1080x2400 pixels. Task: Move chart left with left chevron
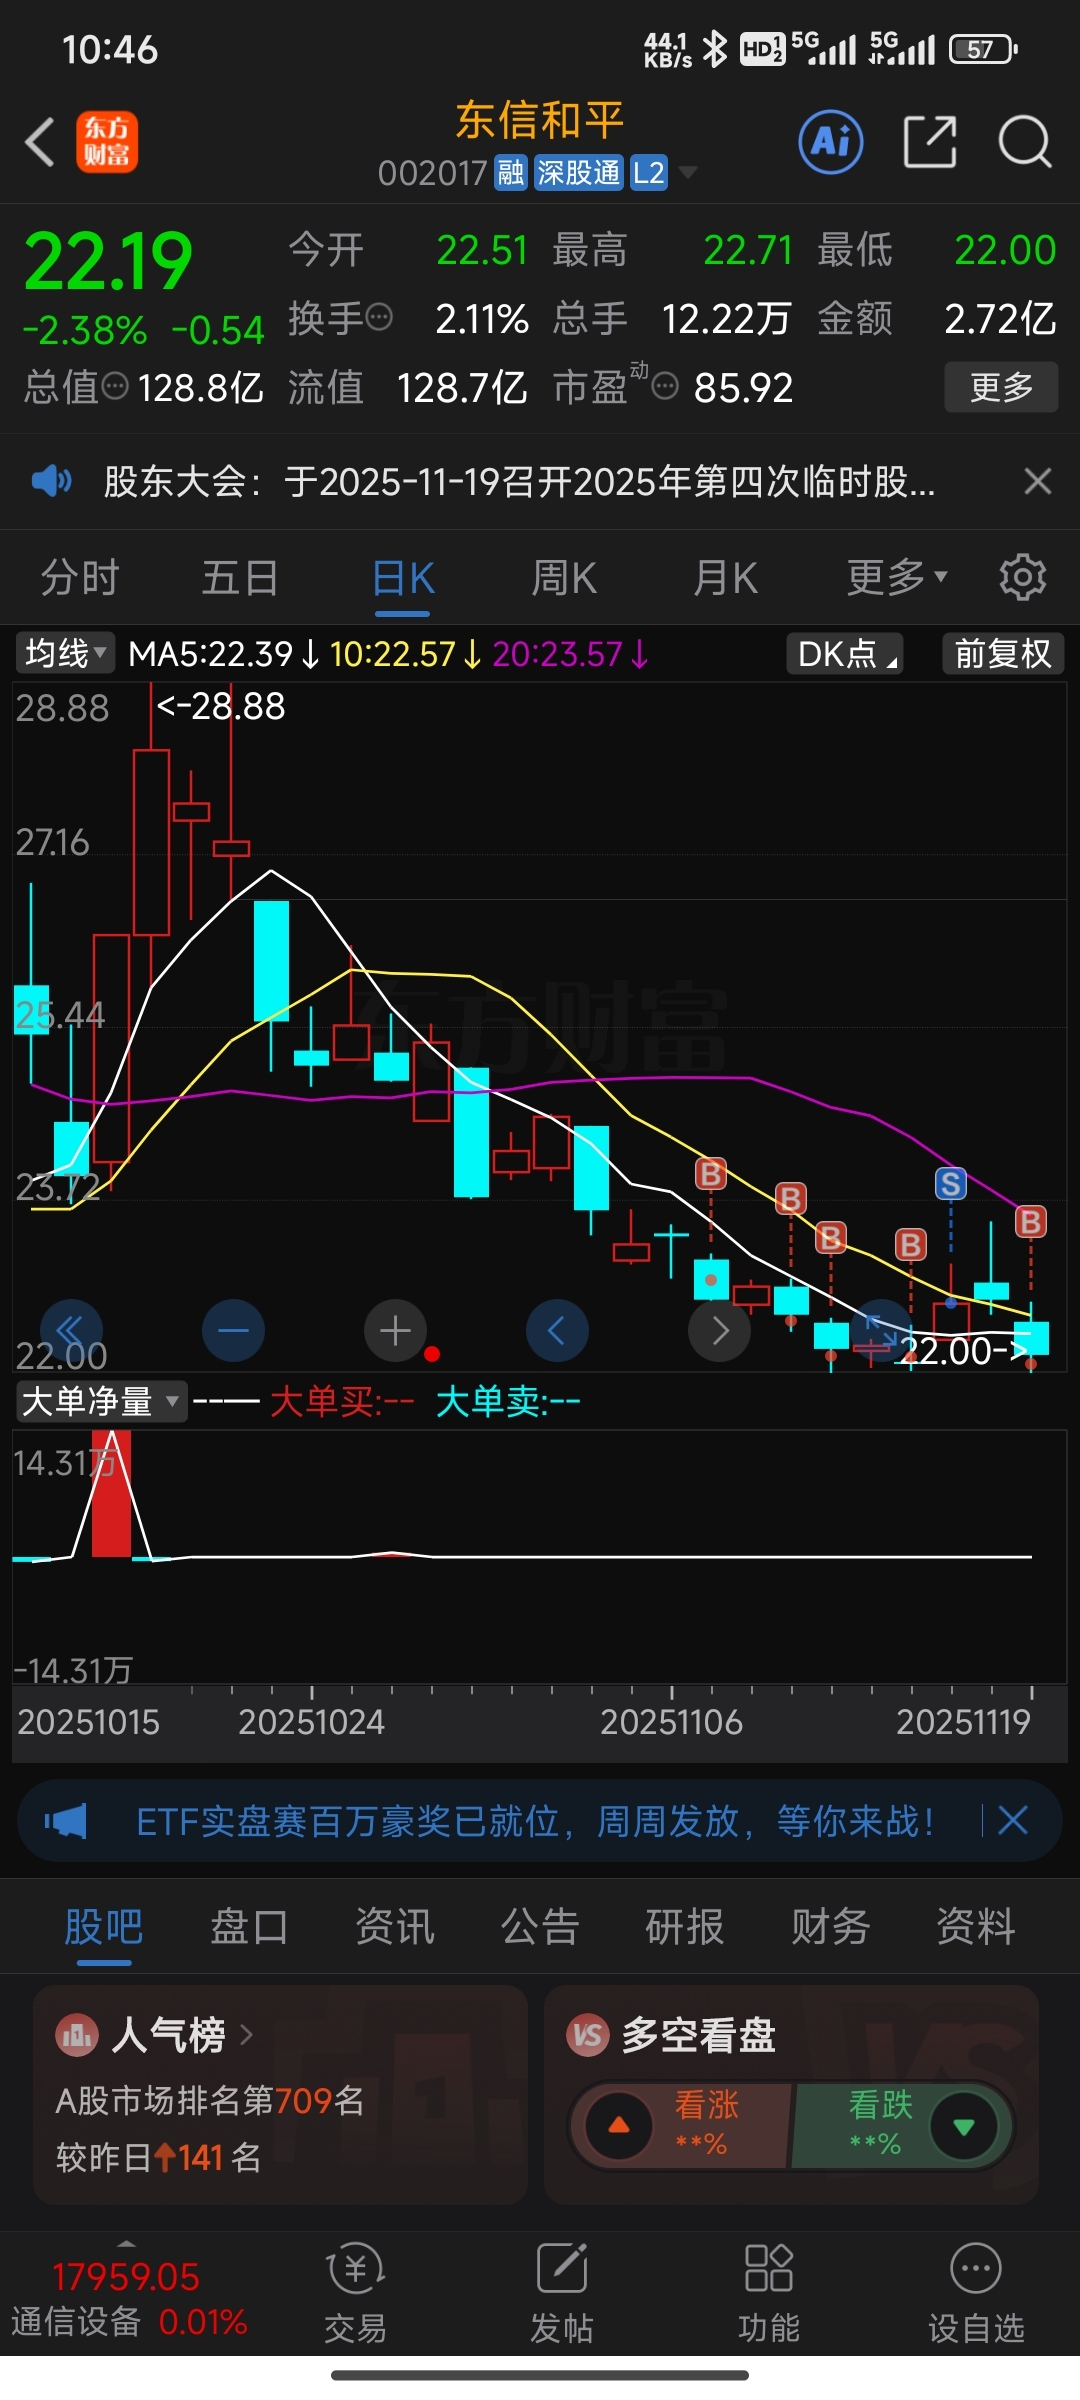[557, 1330]
